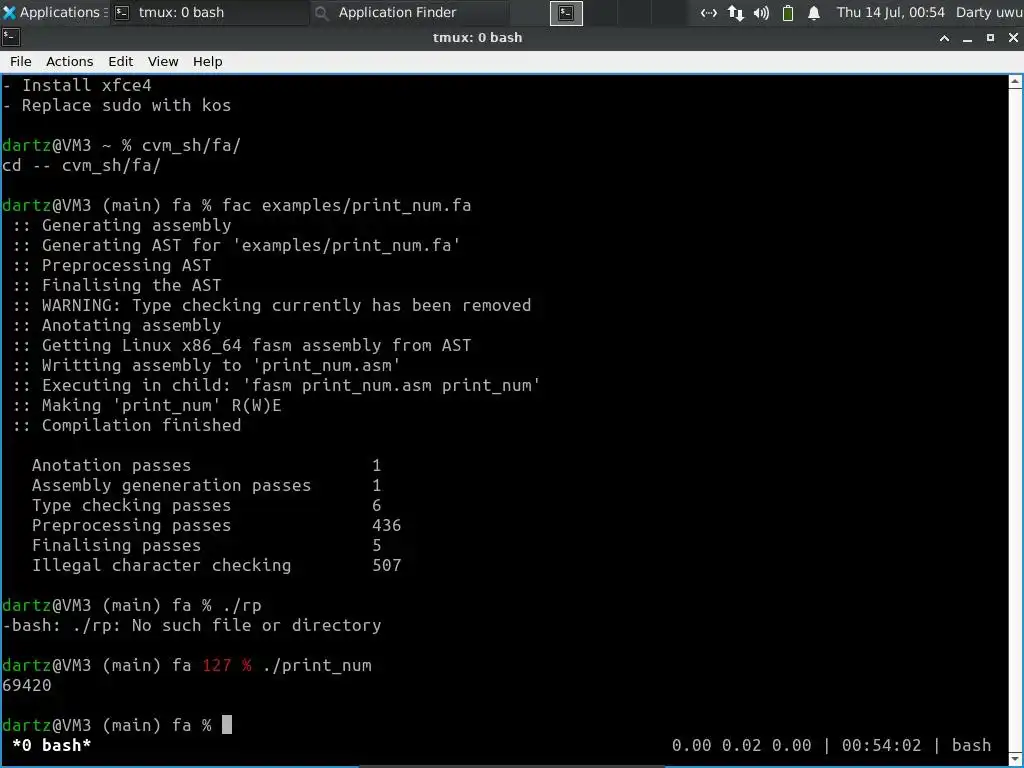
Task: Click the 'Getting Linux x86_64 fasm assembly' line
Action: pos(242,345)
